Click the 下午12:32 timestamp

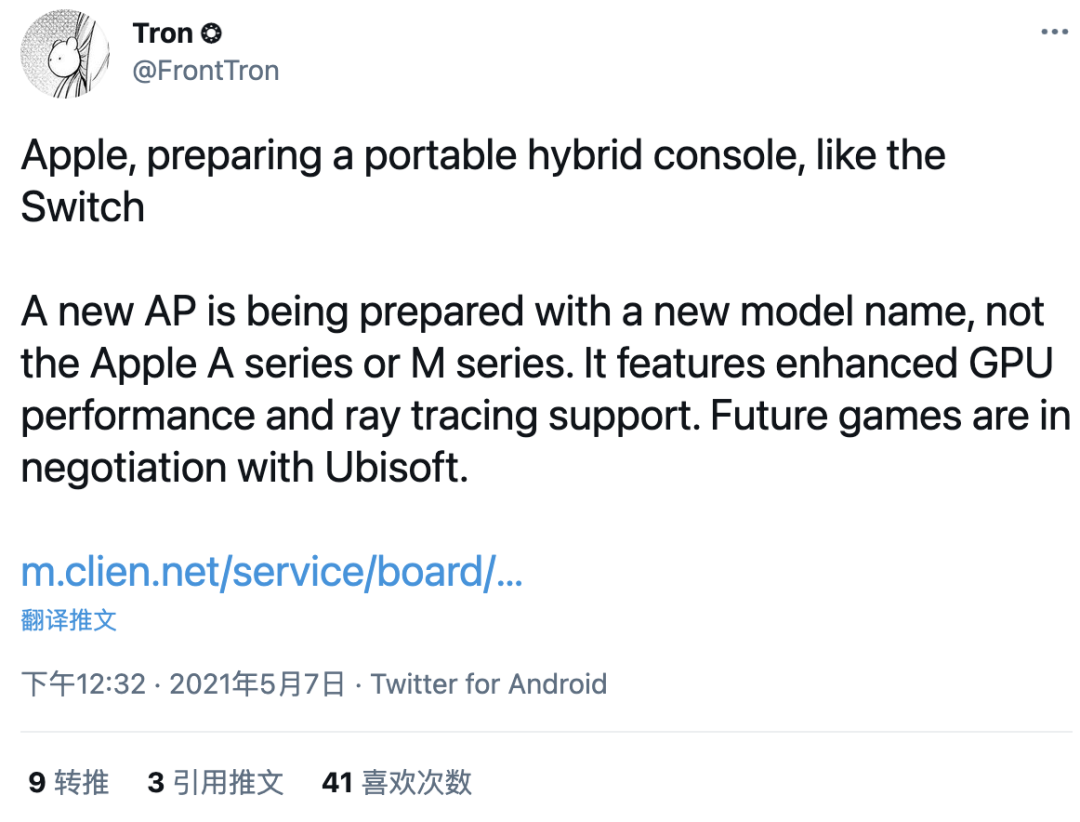point(83,684)
